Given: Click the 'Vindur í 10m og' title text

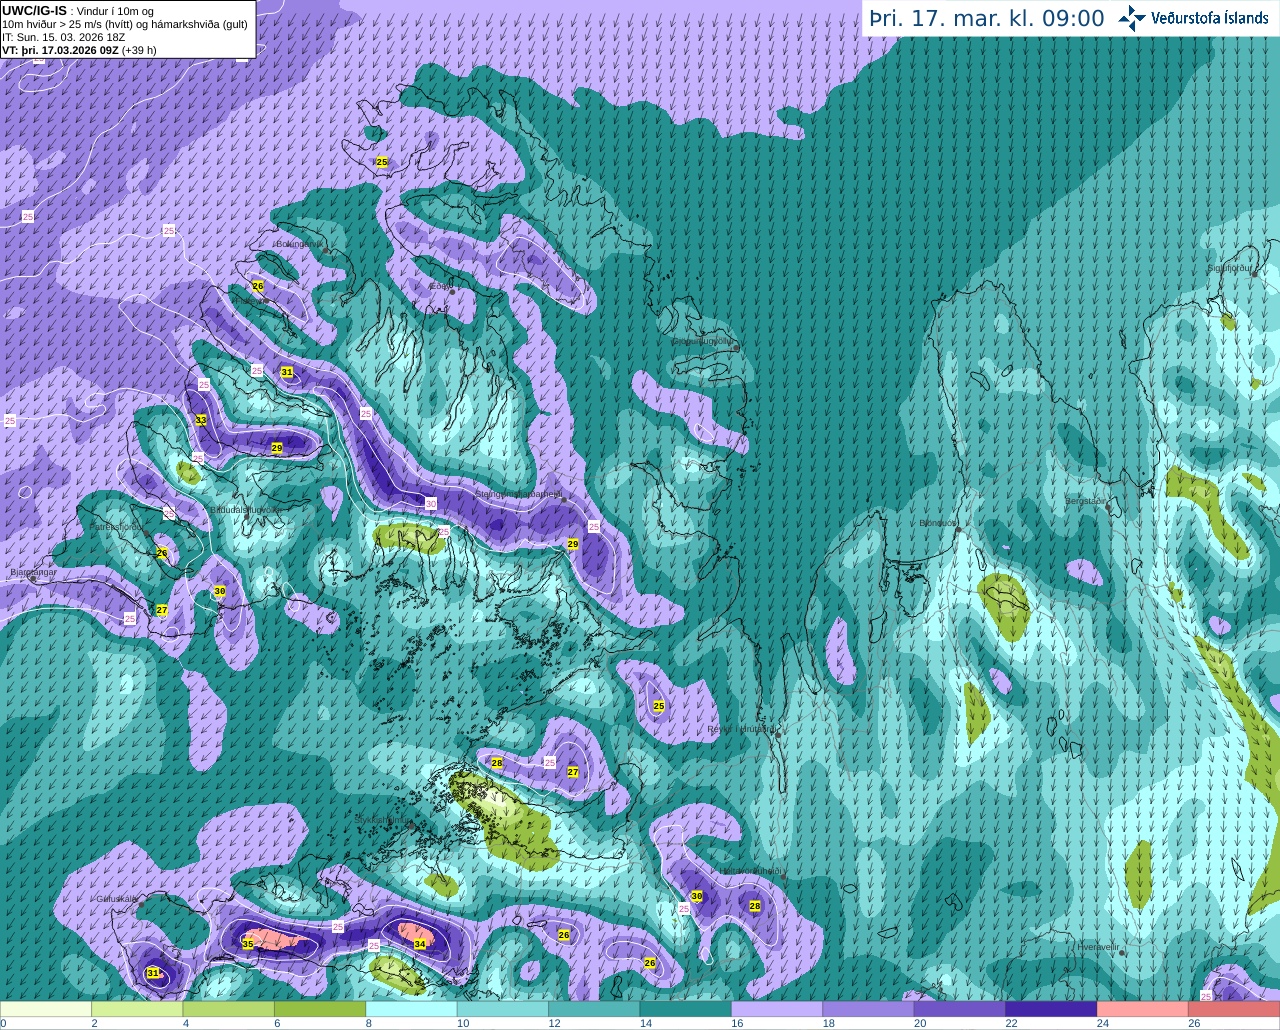Looking at the screenshot, I should [x=115, y=12].
